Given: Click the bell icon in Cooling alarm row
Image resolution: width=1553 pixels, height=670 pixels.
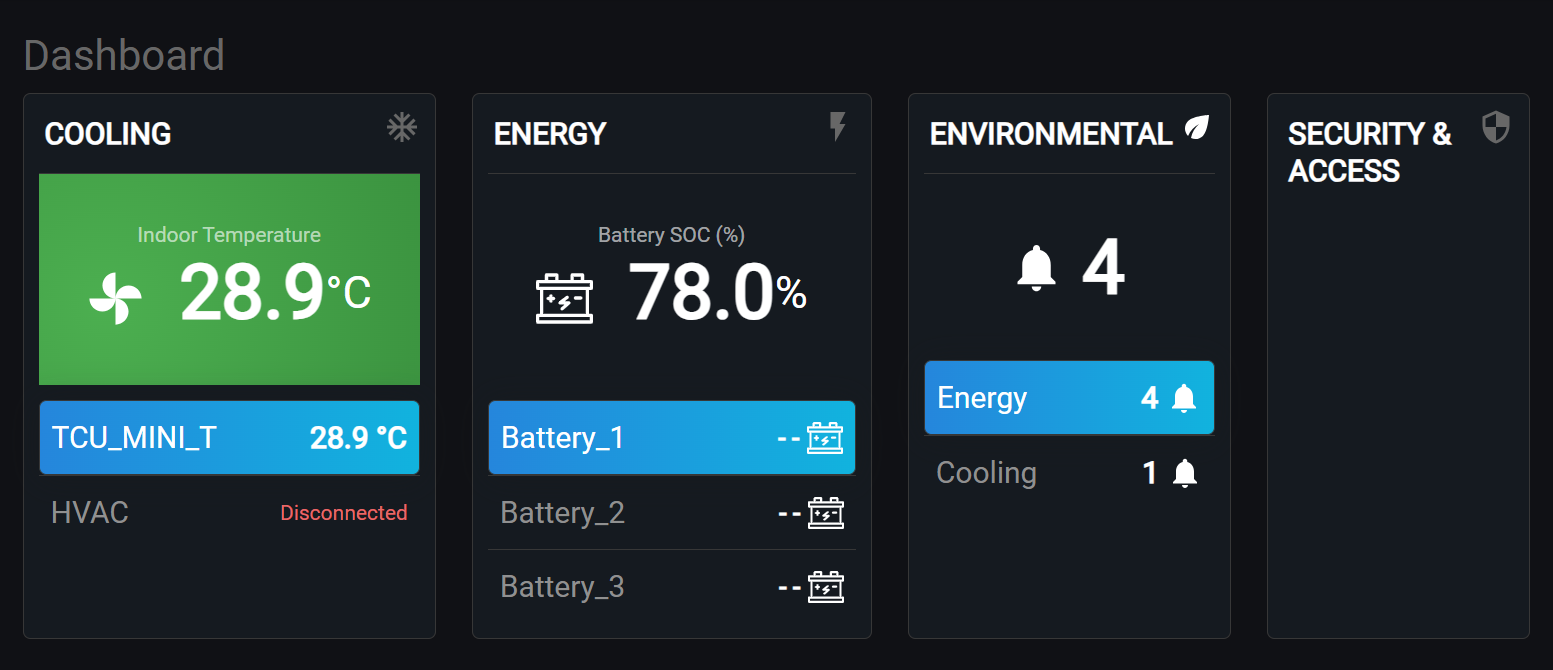Looking at the screenshot, I should coord(1184,473).
